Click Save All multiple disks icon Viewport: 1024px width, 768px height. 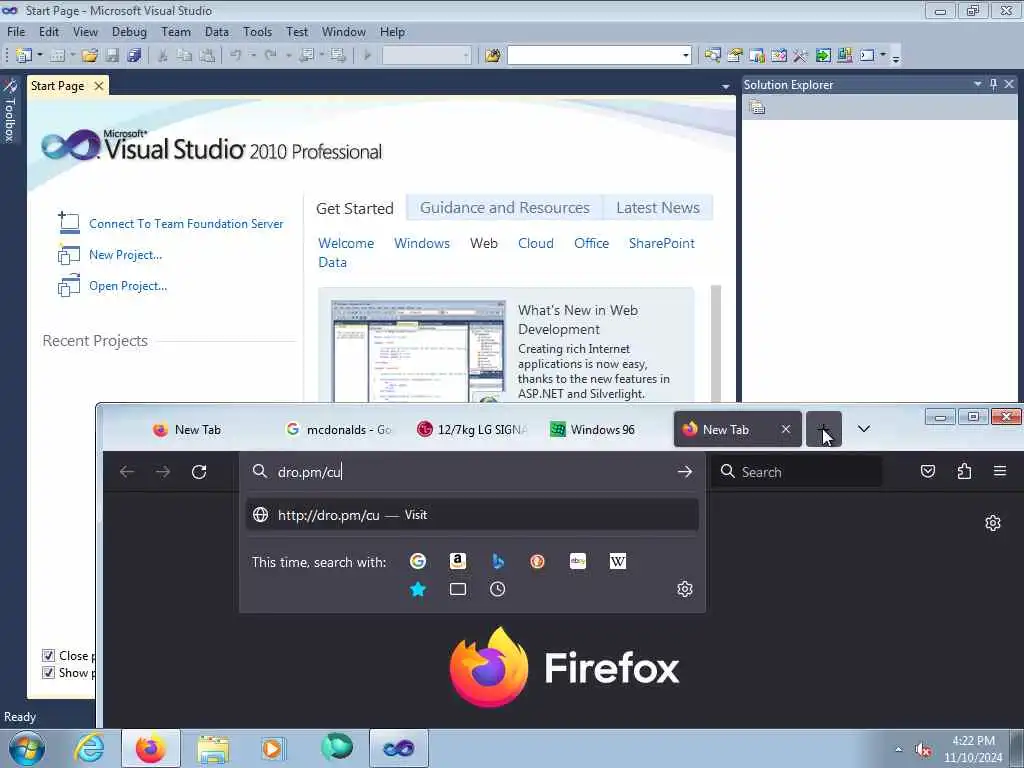click(x=135, y=56)
